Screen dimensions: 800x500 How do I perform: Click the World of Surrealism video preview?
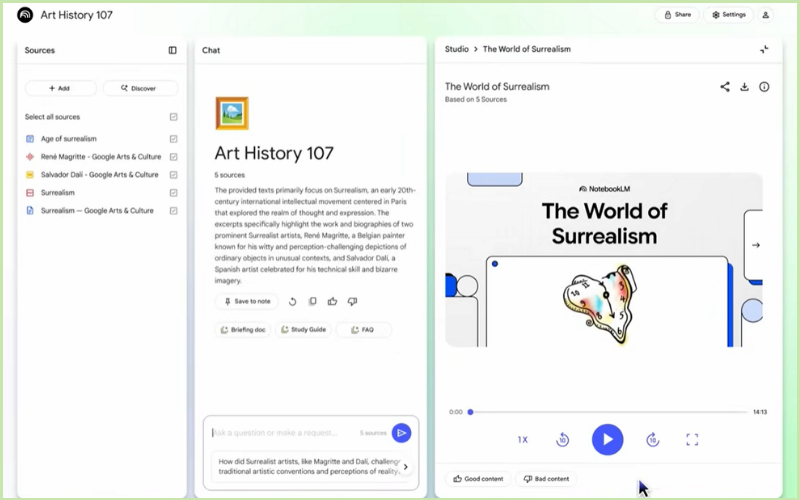(x=604, y=260)
